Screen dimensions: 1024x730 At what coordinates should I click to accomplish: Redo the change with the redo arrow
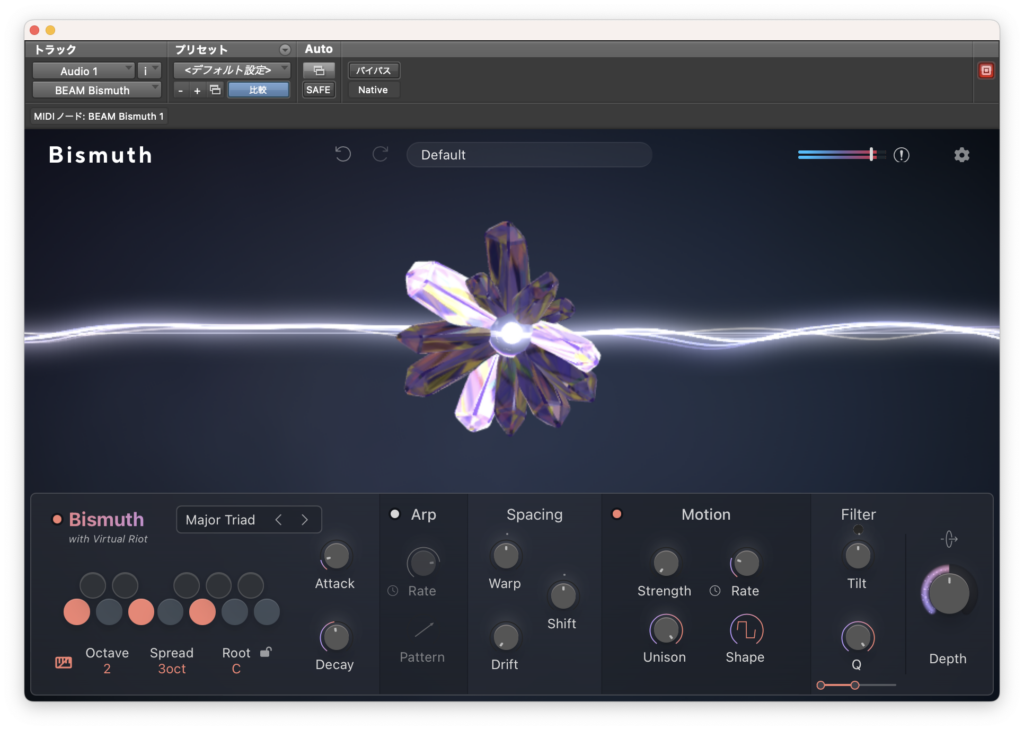tap(380, 154)
